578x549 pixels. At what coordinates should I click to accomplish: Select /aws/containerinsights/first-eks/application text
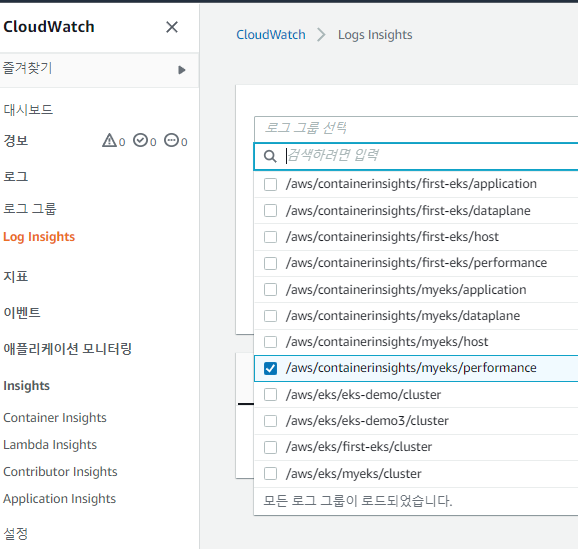pyautogui.click(x=411, y=184)
